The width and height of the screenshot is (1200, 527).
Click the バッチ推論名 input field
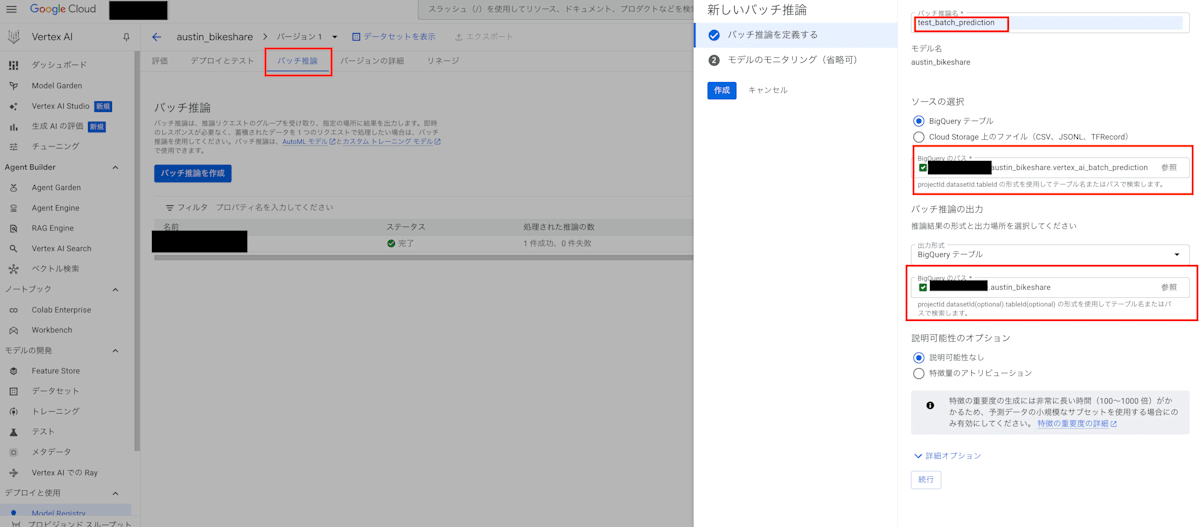tap(1049, 22)
